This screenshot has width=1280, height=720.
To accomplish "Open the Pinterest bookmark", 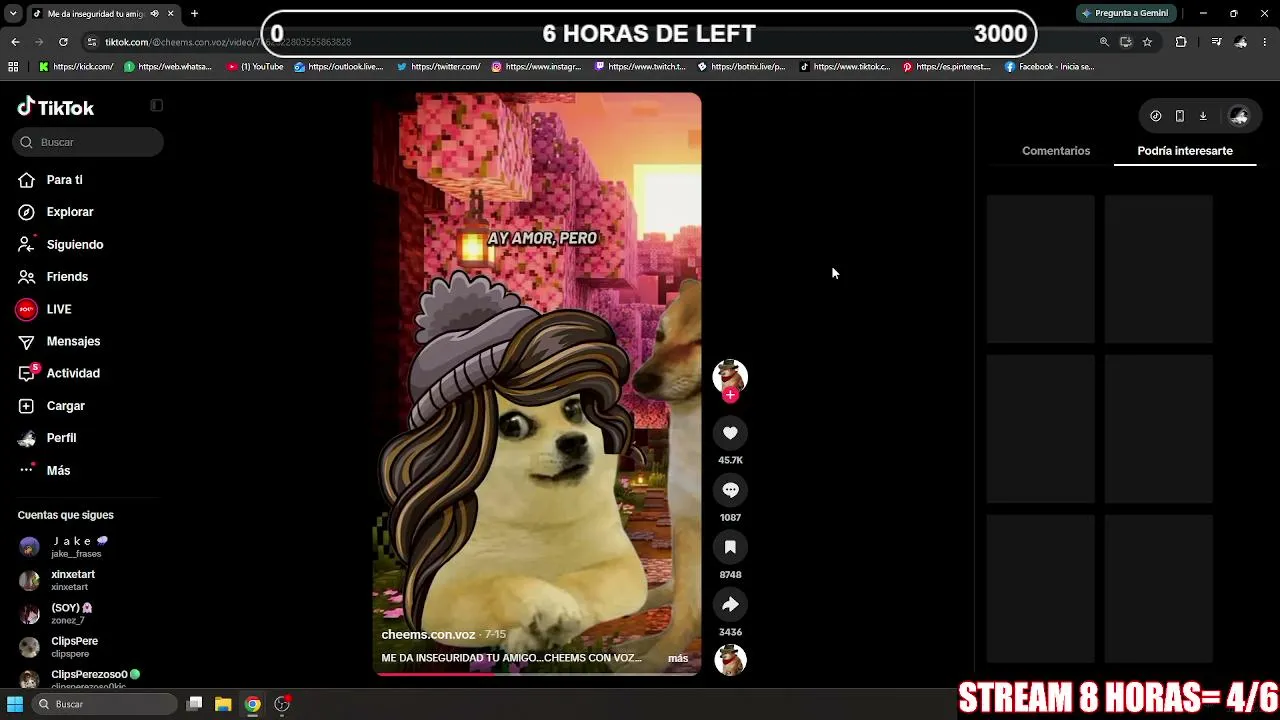I will click(x=946, y=67).
